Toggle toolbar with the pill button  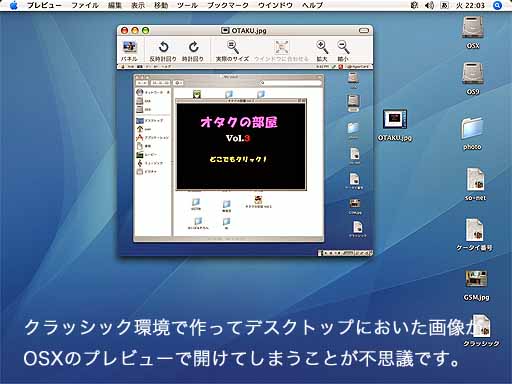[x=364, y=31]
